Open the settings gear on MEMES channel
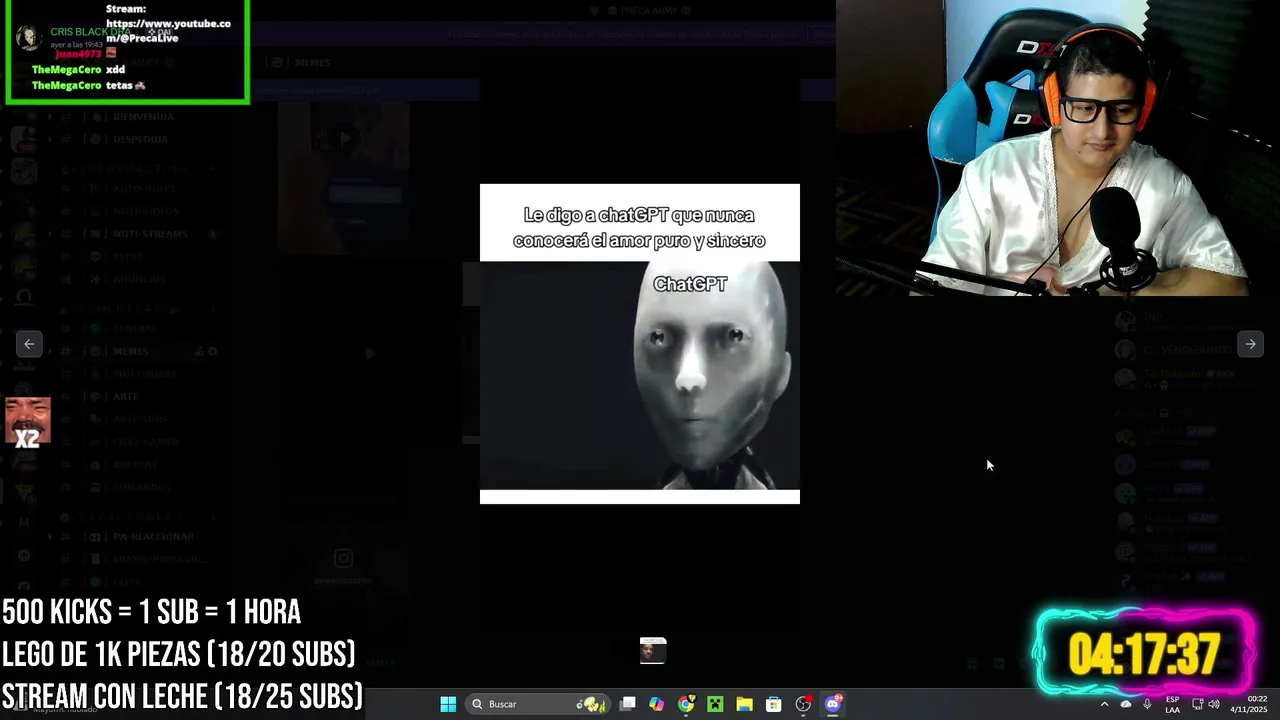Screen dimensions: 1280x720 click(x=213, y=352)
